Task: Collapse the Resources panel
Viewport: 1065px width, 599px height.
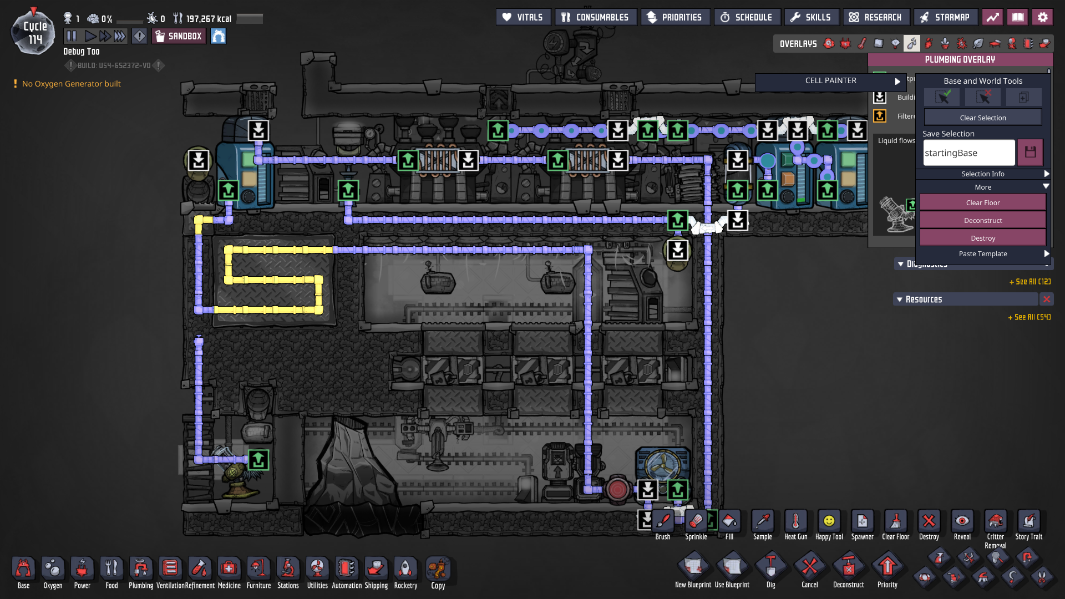Action: (900, 300)
